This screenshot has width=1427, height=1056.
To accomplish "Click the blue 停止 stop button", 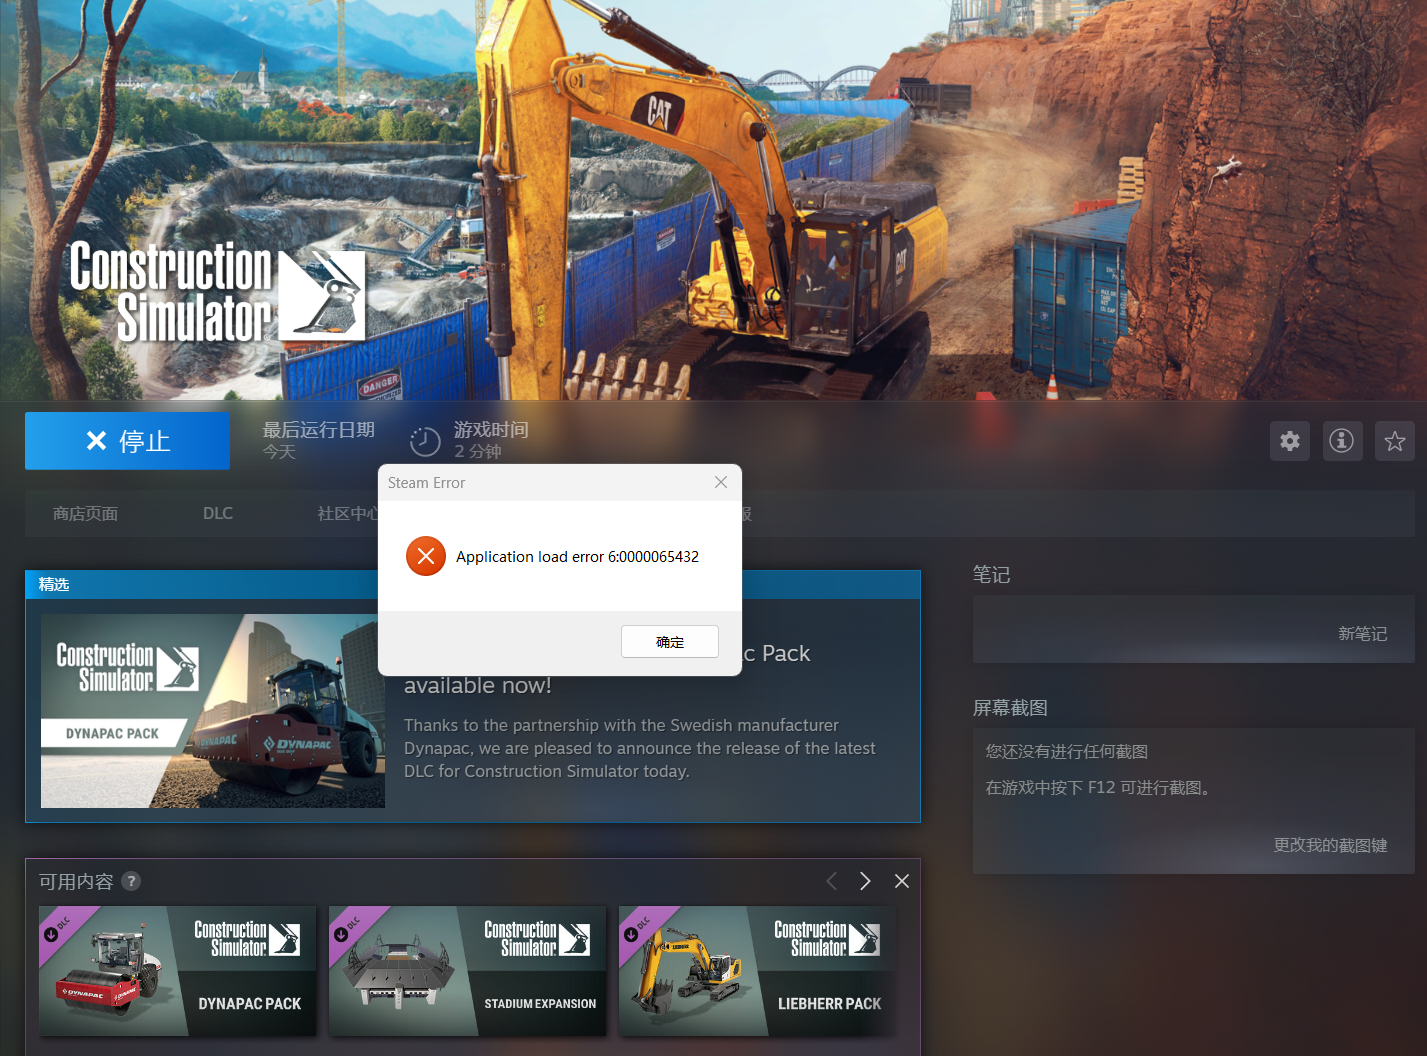I will [127, 441].
